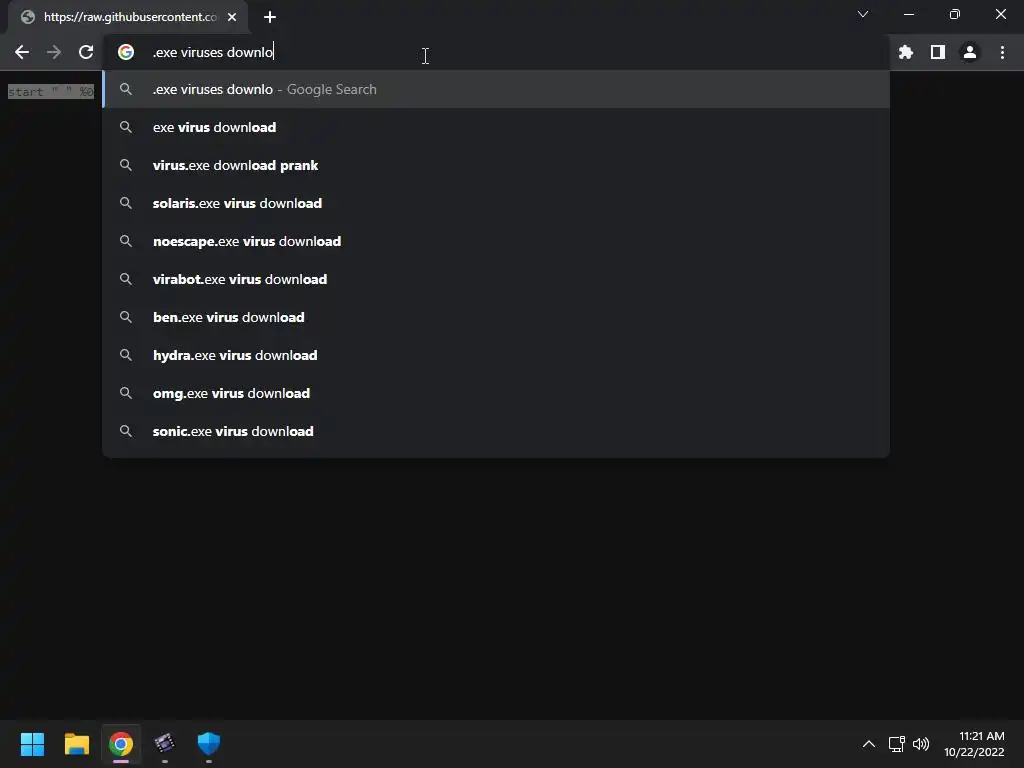Click search icon beside 'sonic.exe virus download'
The image size is (1024, 768).
click(126, 431)
